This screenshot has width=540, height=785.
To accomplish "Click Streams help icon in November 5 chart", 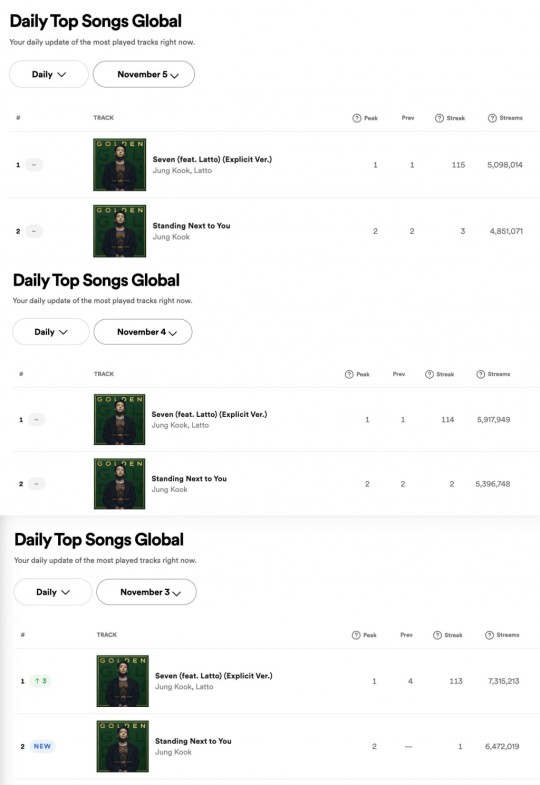I will [492, 118].
